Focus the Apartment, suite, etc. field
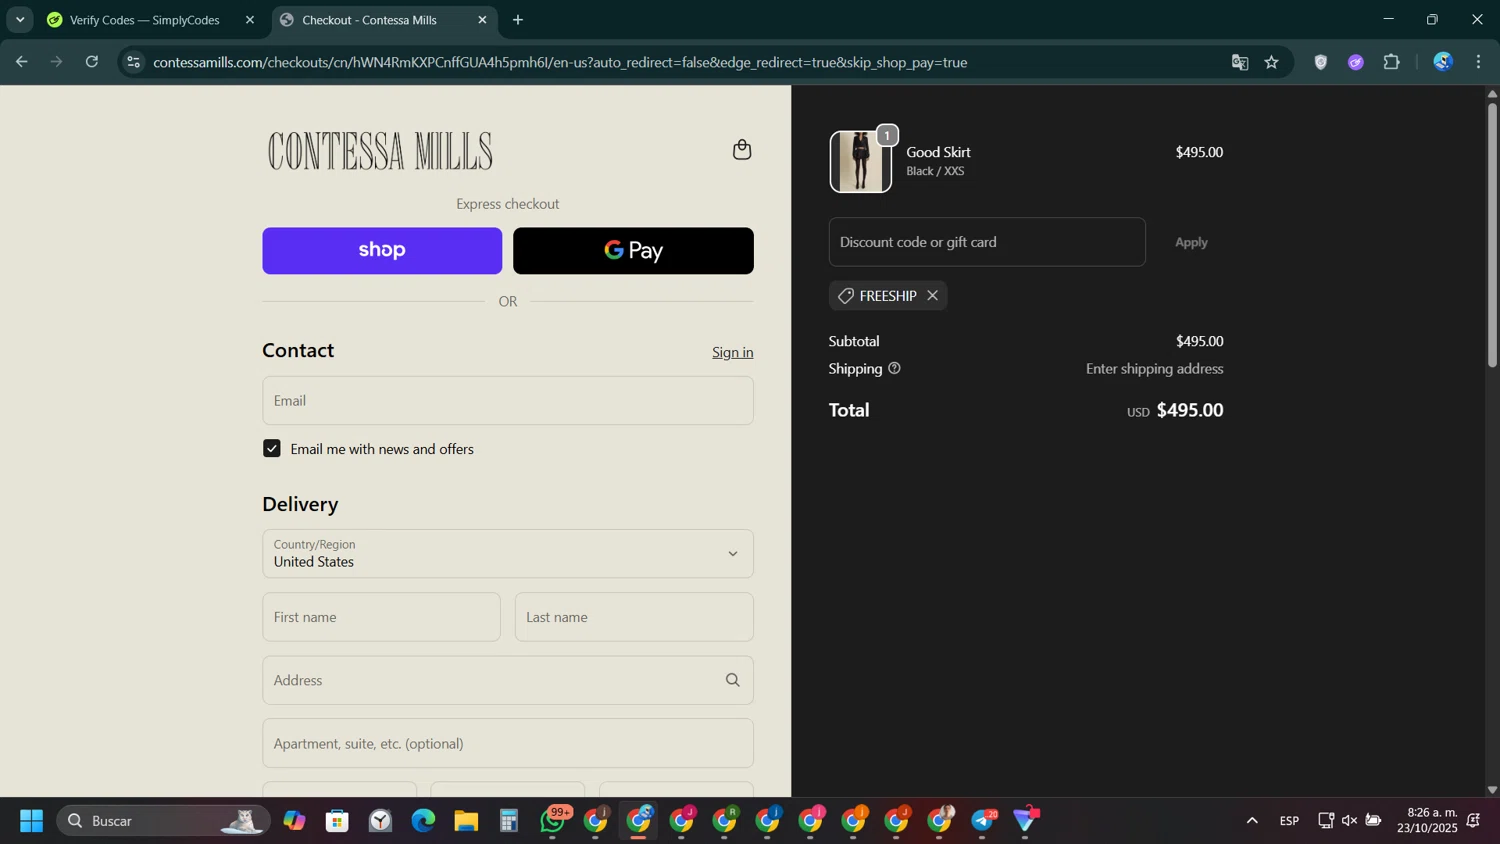 [508, 743]
